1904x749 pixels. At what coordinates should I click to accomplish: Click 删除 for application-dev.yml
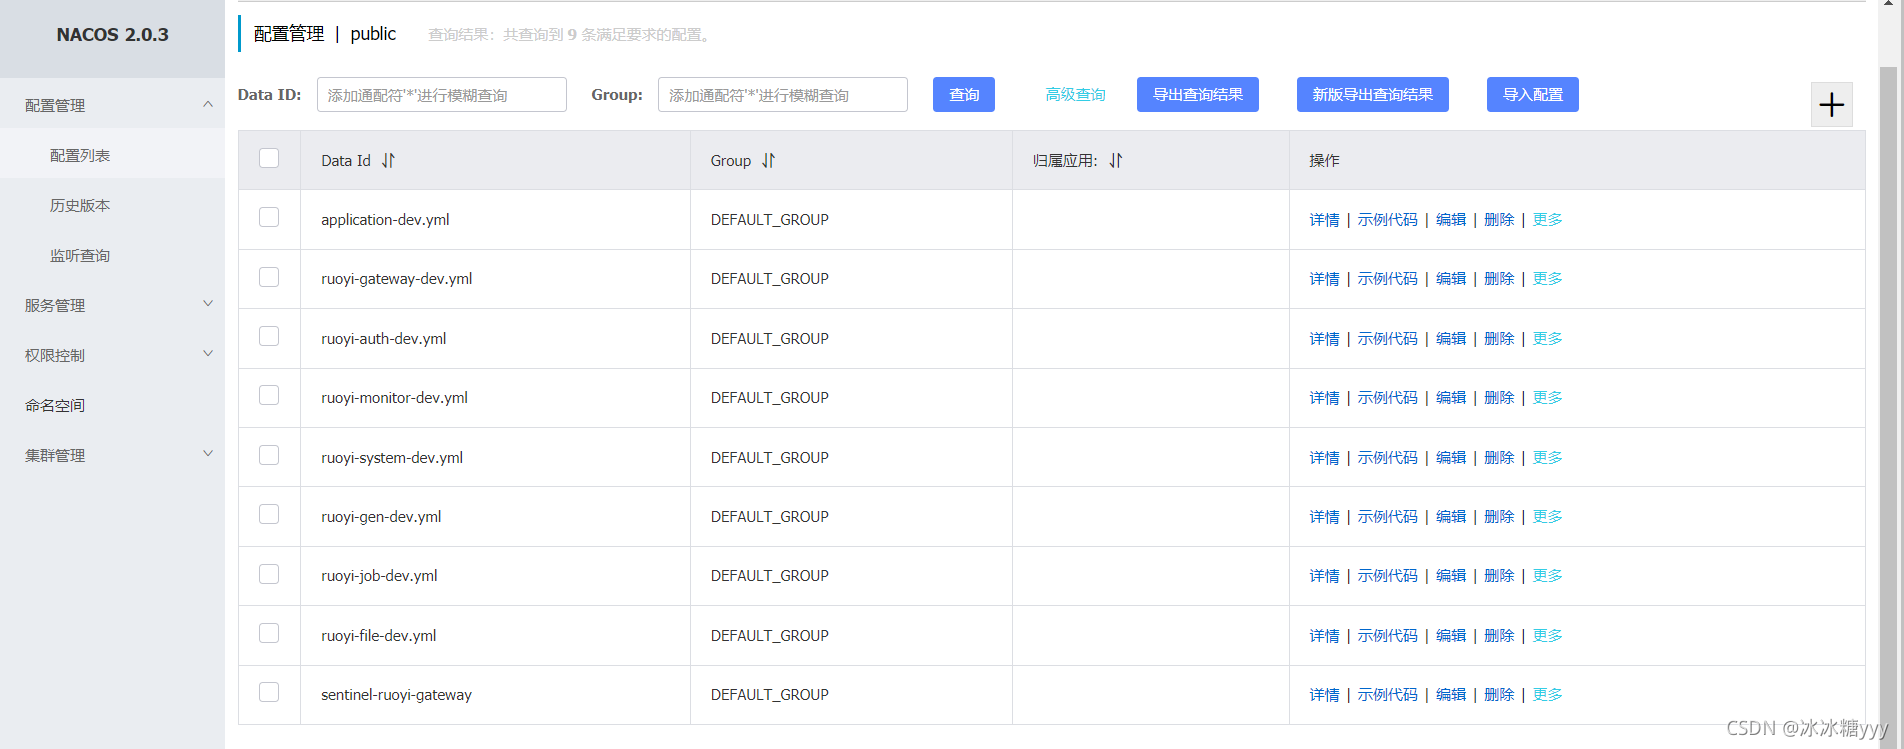pyautogui.click(x=1499, y=220)
